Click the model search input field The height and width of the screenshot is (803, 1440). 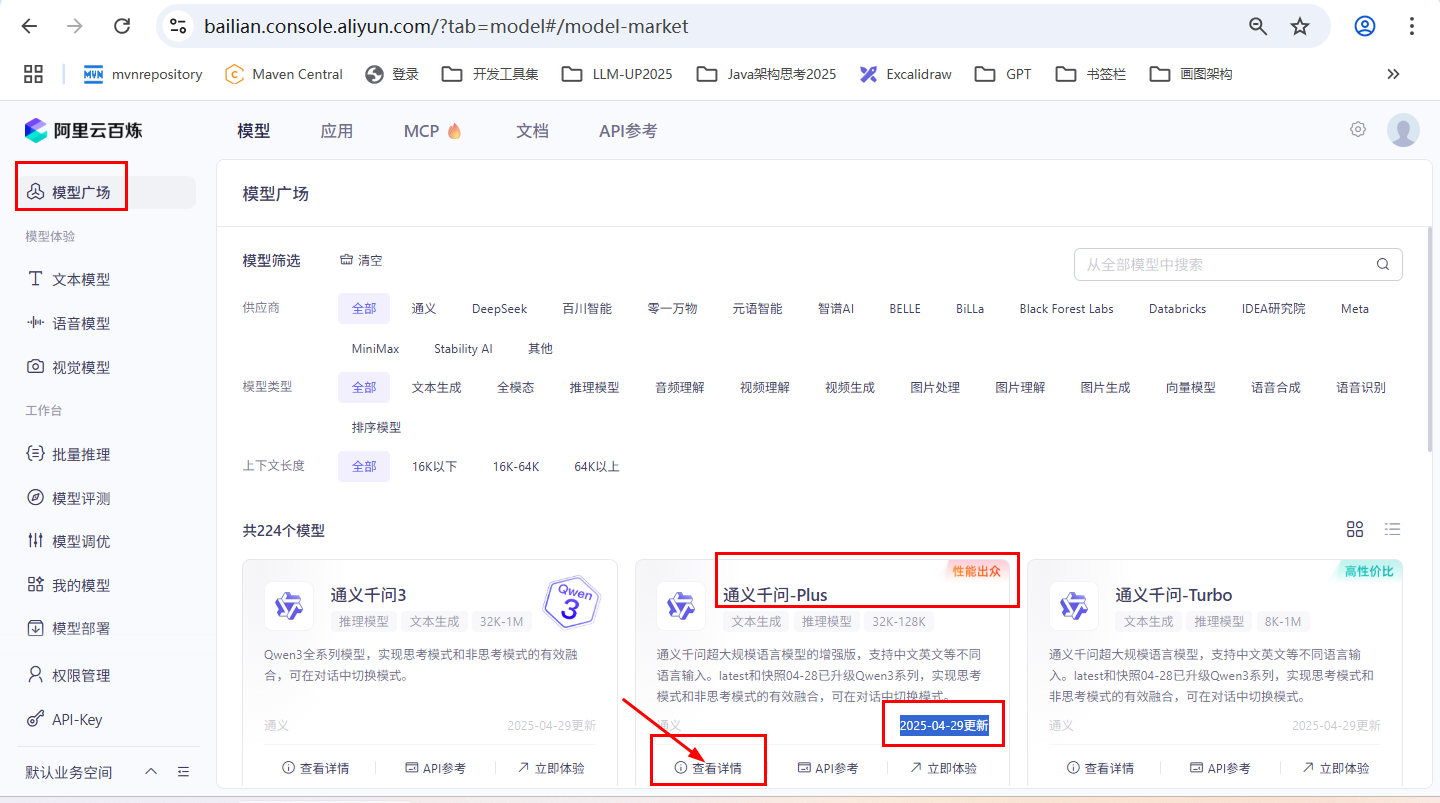pos(1230,264)
